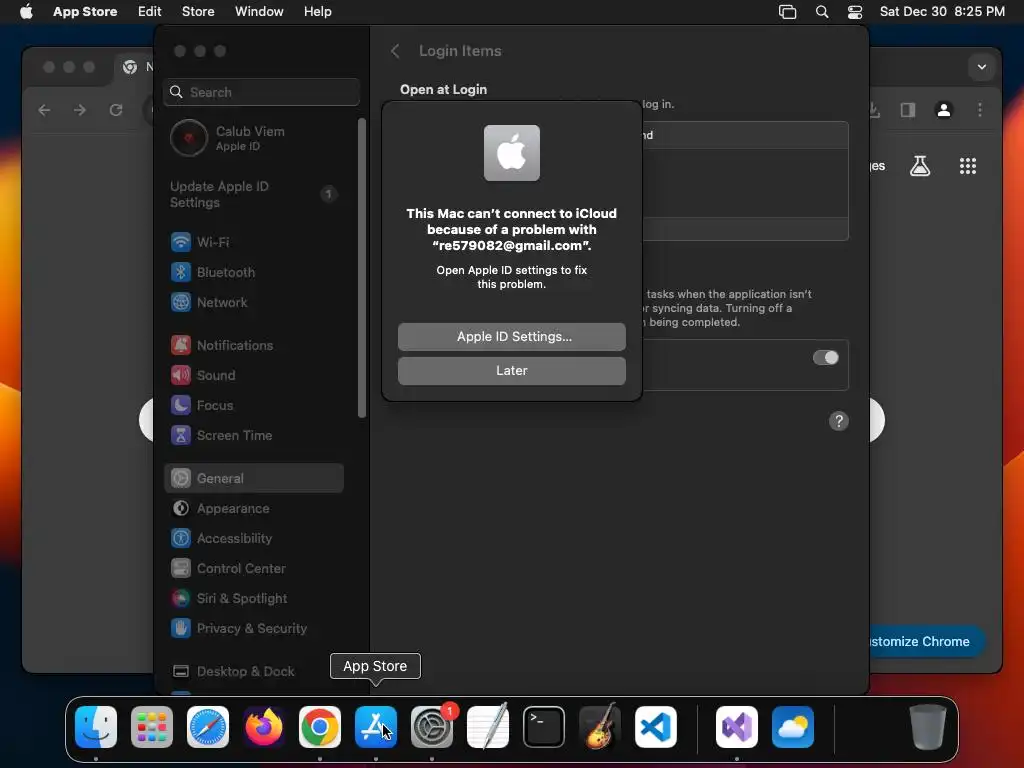
Task: Click the settings Search field
Action: pos(261,92)
